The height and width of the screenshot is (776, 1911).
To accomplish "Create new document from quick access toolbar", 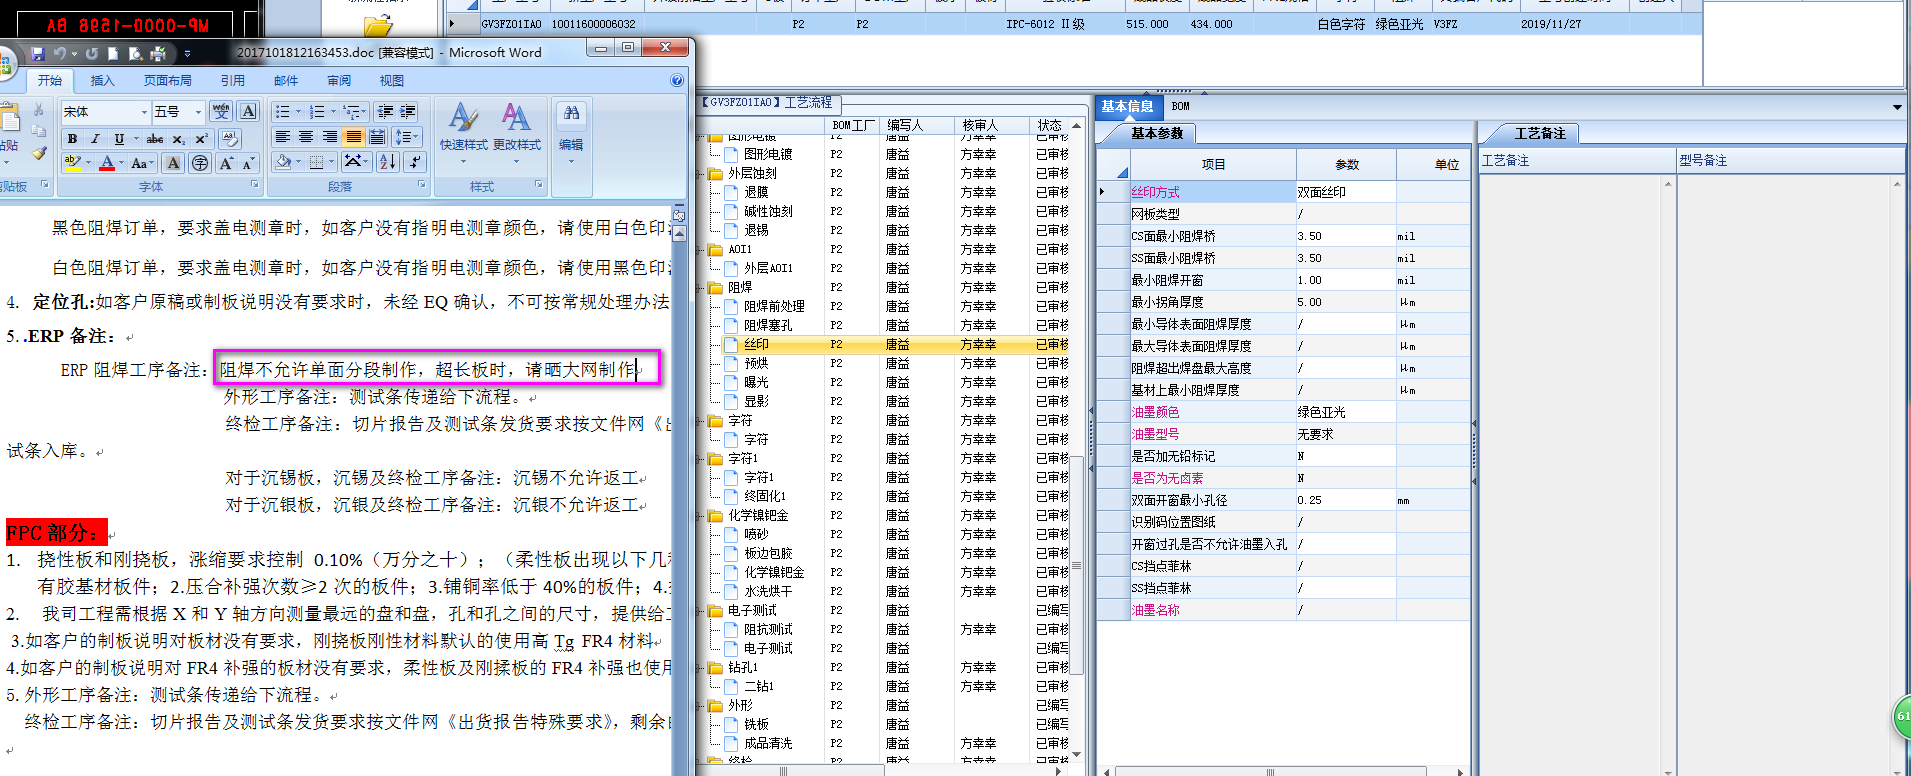I will 113,53.
